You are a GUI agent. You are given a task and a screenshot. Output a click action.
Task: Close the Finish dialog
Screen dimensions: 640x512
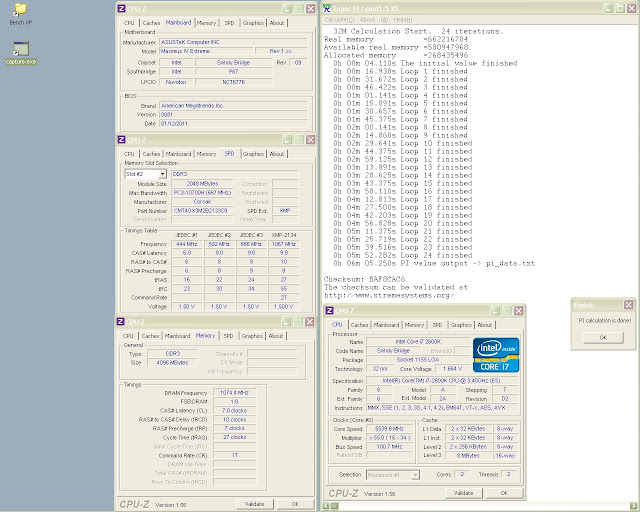(x=629, y=305)
